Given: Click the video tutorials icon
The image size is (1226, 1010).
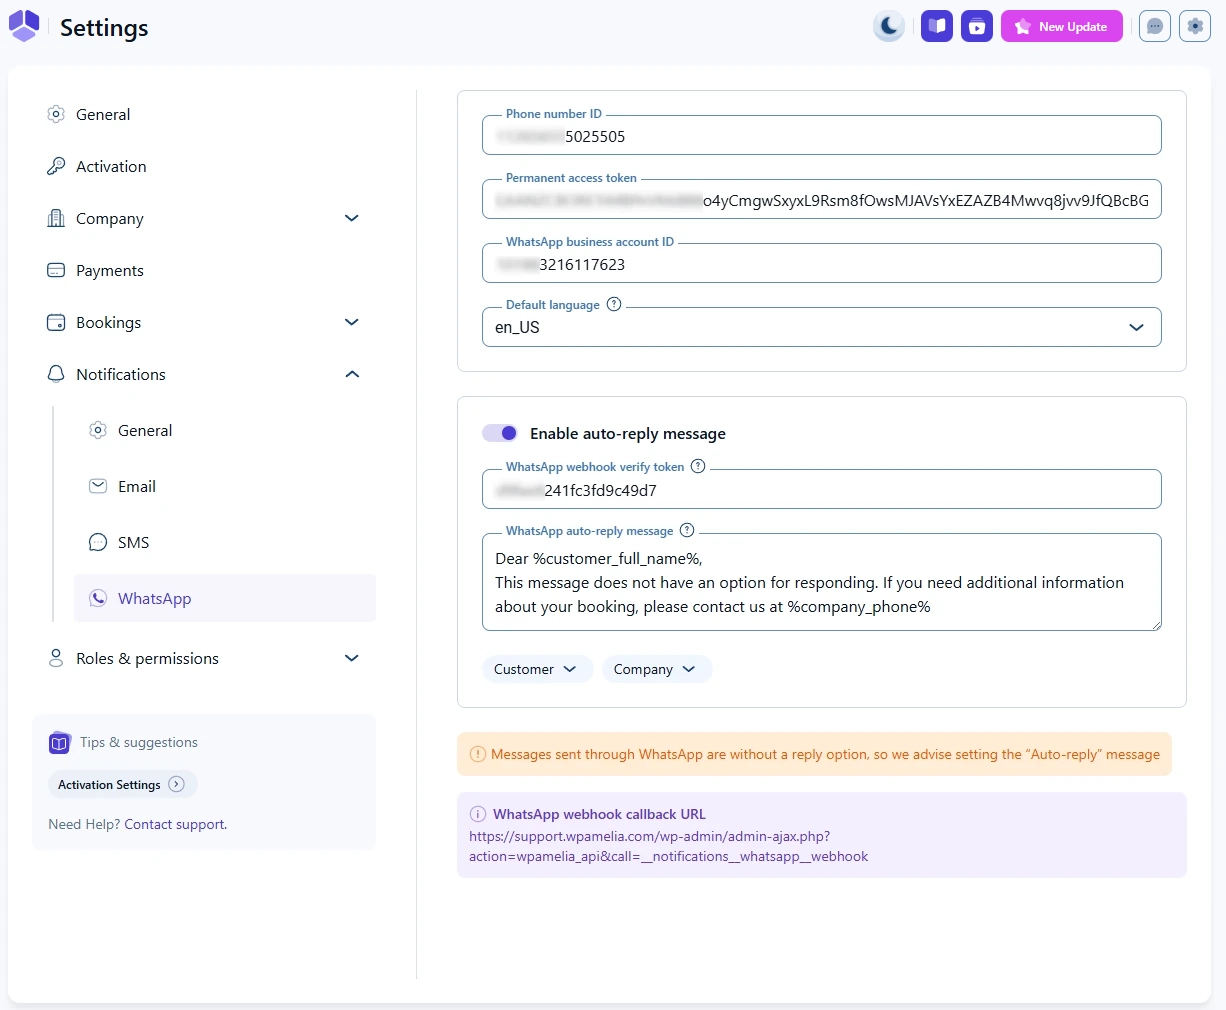Looking at the screenshot, I should point(977,26).
